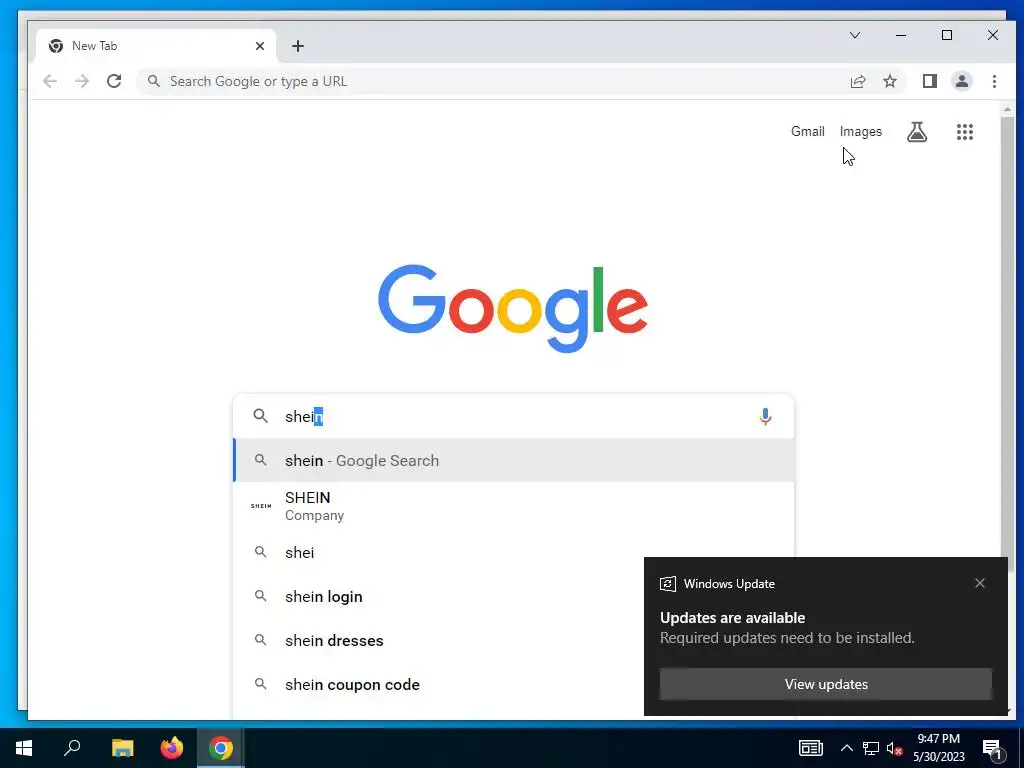
Task: Choose the SHEIN Company suggestion
Action: click(x=513, y=506)
